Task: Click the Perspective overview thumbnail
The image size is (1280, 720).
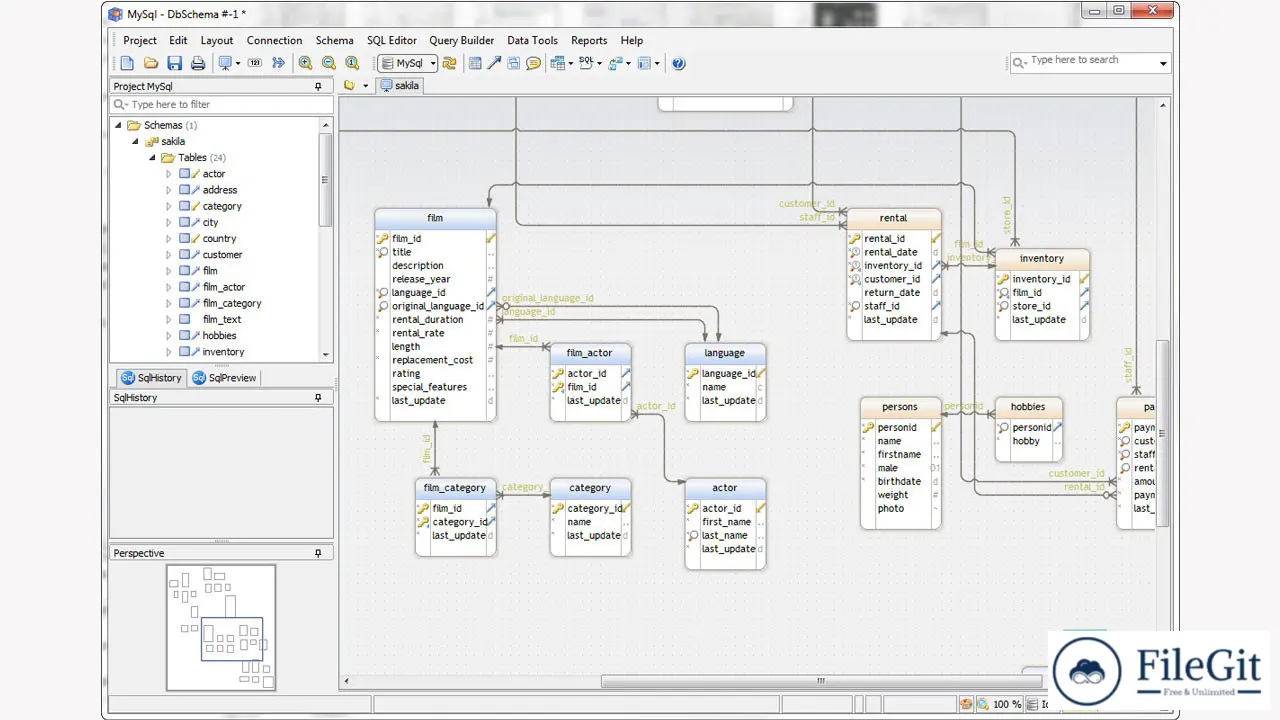Action: [221, 627]
